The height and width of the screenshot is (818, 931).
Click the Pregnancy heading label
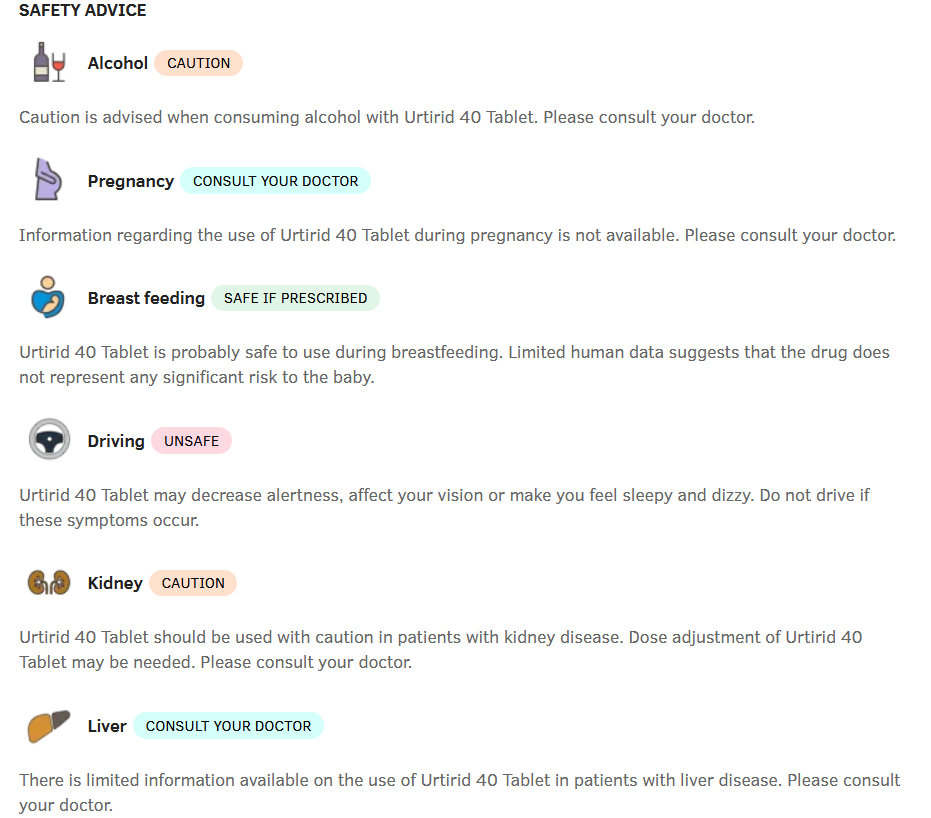(x=131, y=181)
